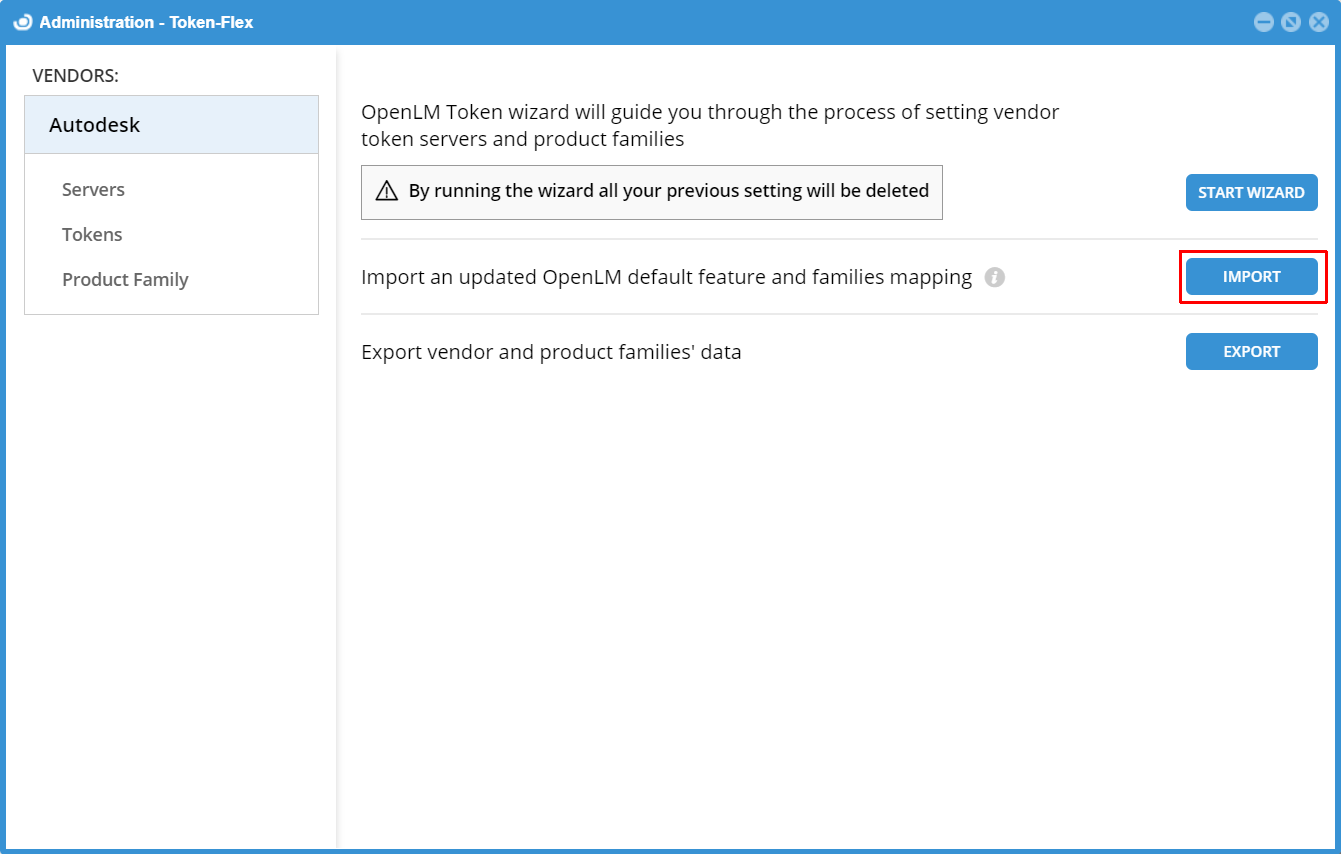Click the token wizard description text

click(710, 124)
